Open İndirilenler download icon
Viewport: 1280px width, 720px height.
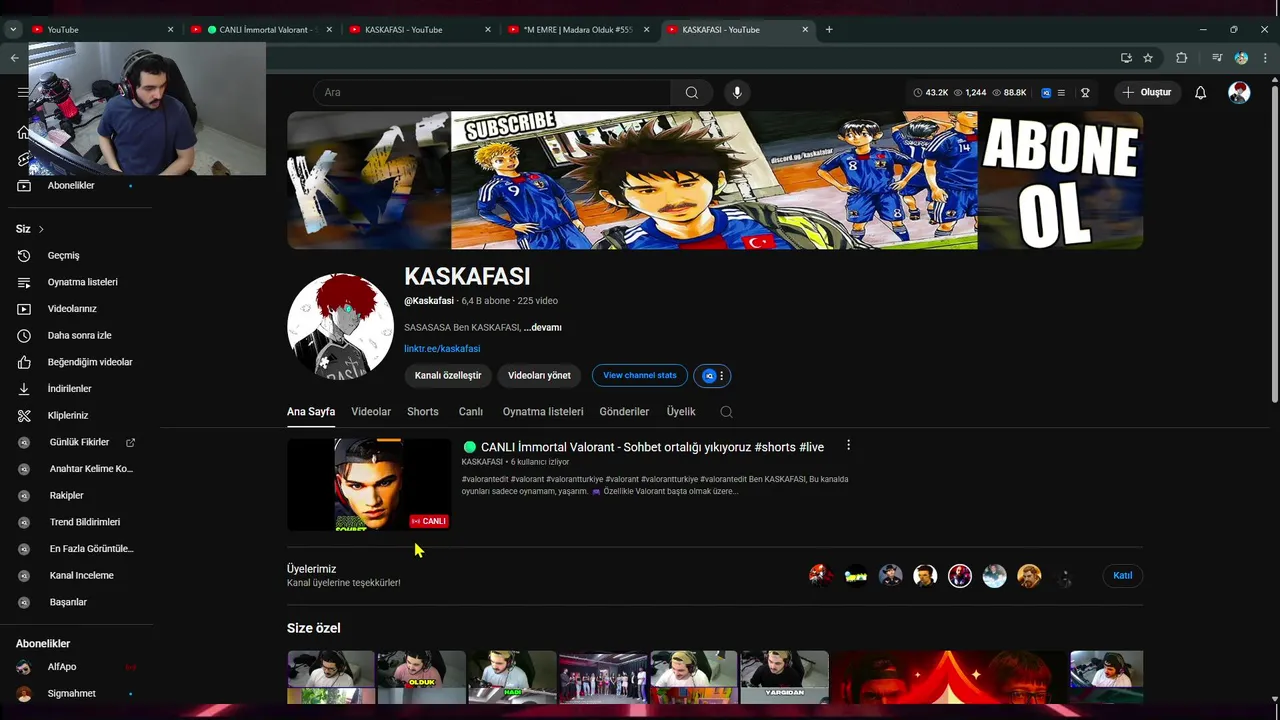point(24,389)
